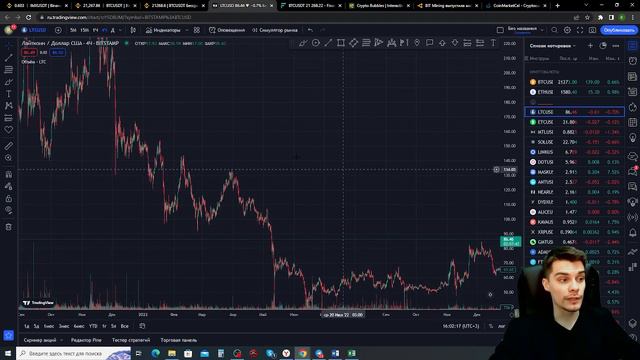Select the 5m timeframe
The height and width of the screenshot is (360, 640).
pyautogui.click(x=73, y=30)
